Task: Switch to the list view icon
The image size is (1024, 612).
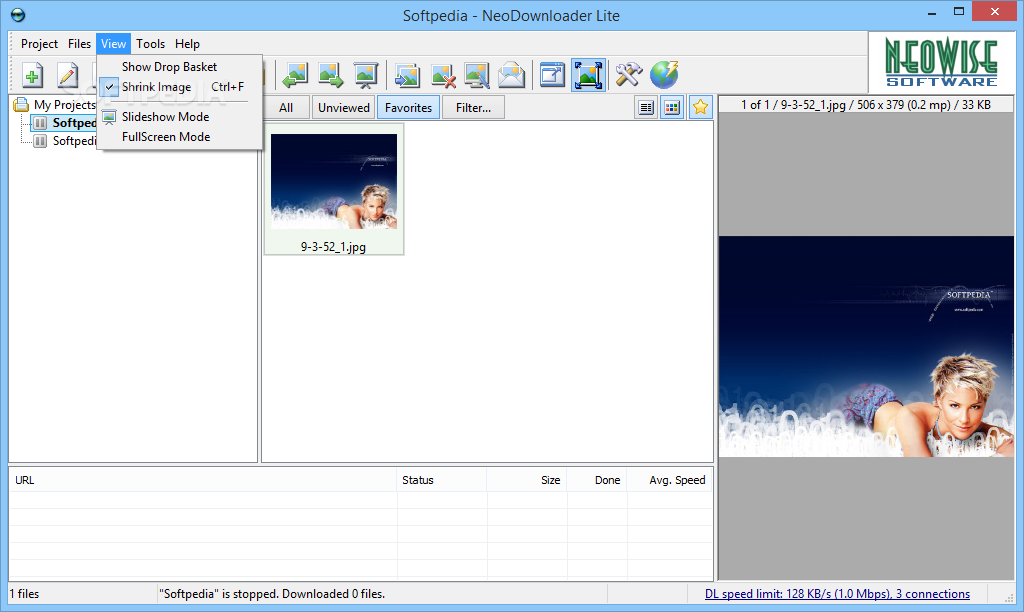Action: coord(646,108)
